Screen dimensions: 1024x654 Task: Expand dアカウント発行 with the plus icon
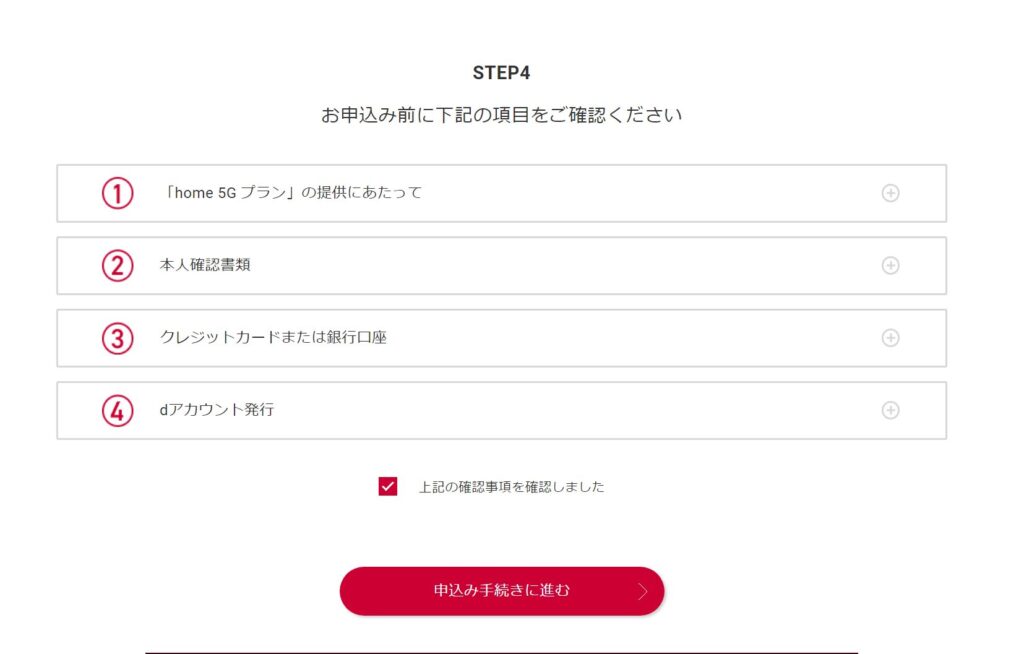(890, 410)
